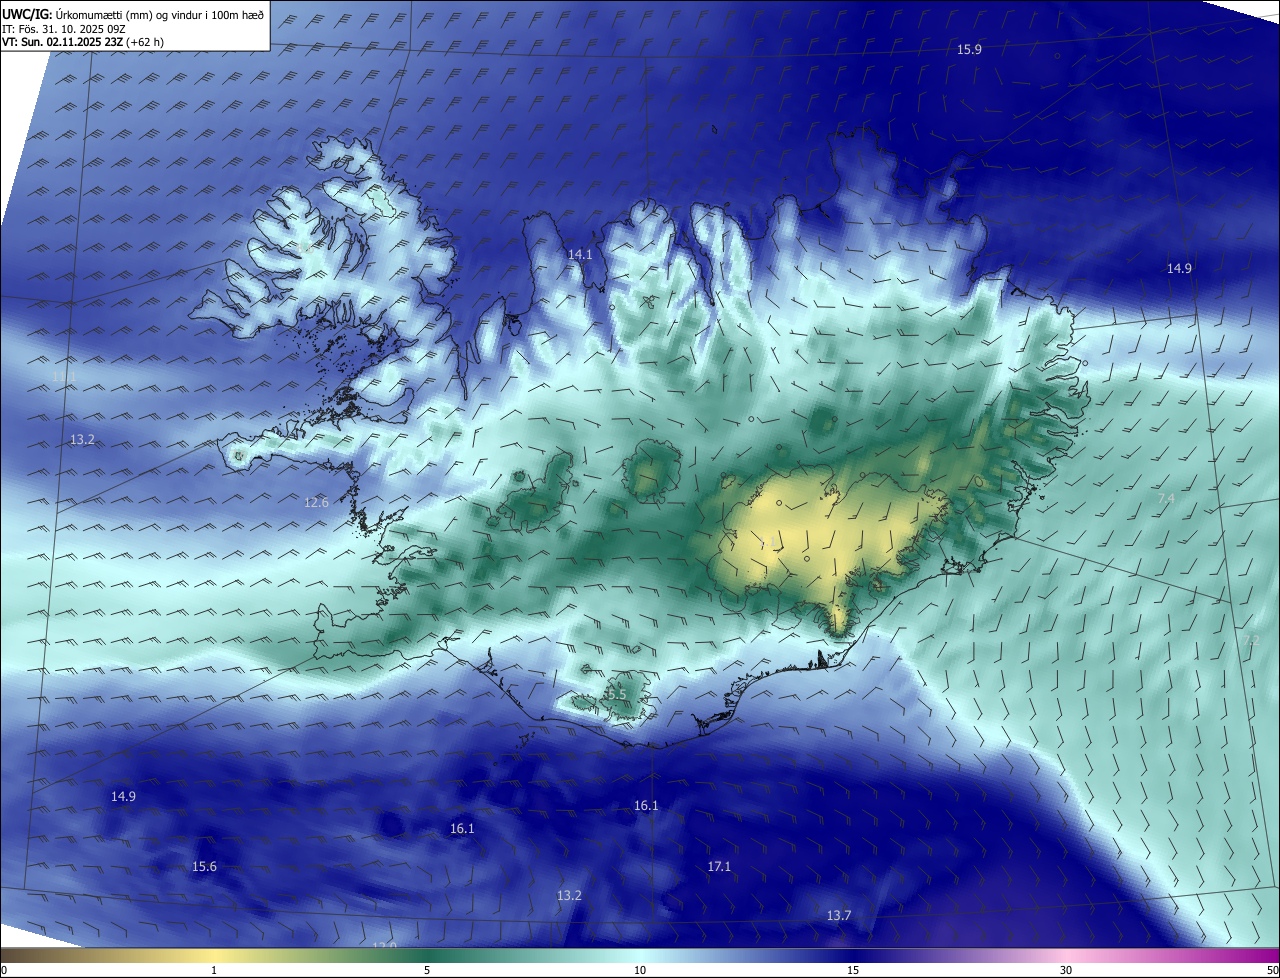Click the 0 tick on color scale
Viewport: 1280px width, 978px height.
(x=4, y=970)
